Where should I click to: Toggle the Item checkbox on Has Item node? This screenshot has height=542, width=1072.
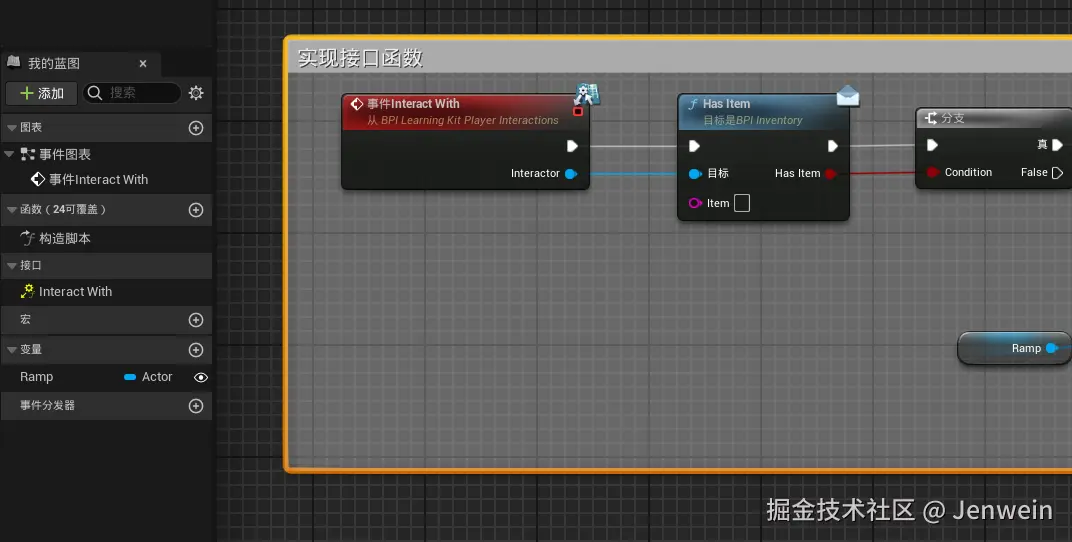click(742, 203)
